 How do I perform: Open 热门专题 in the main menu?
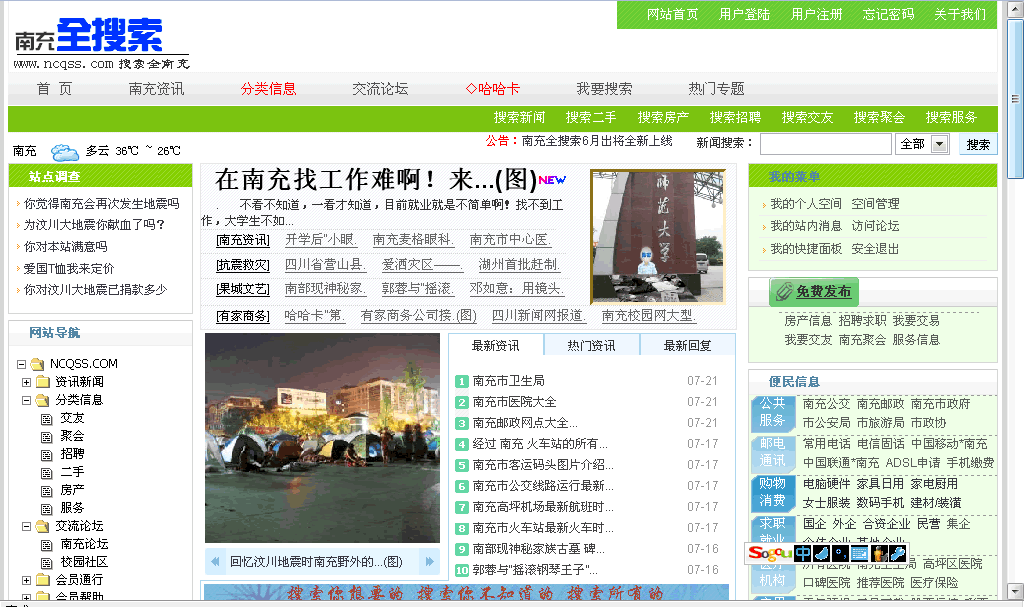[716, 89]
